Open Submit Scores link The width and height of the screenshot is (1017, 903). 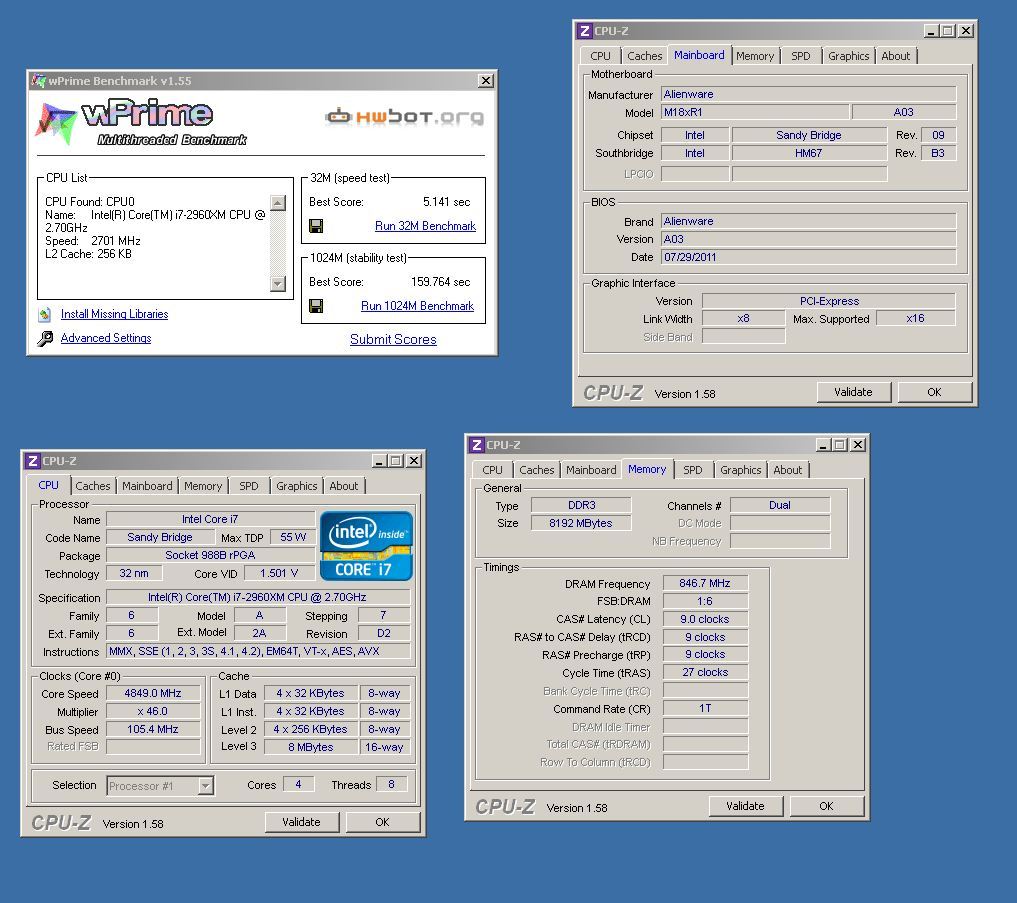click(x=393, y=339)
